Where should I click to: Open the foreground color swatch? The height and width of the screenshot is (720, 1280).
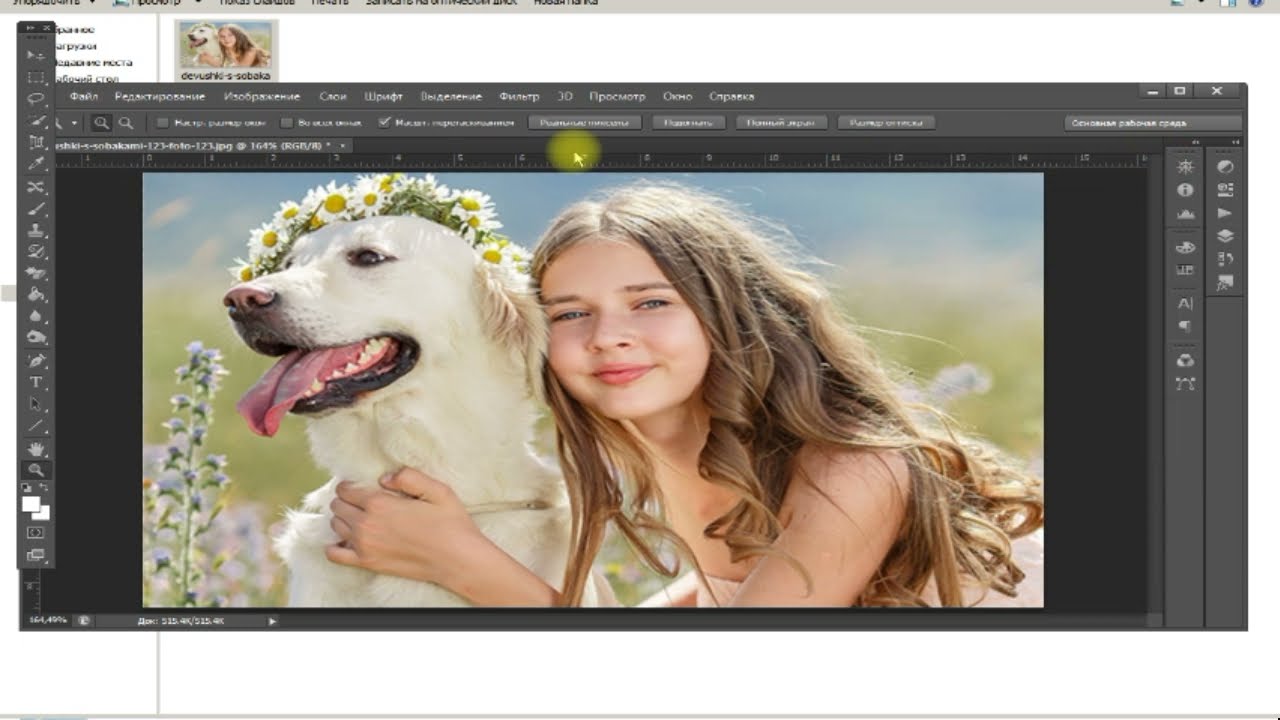31,503
